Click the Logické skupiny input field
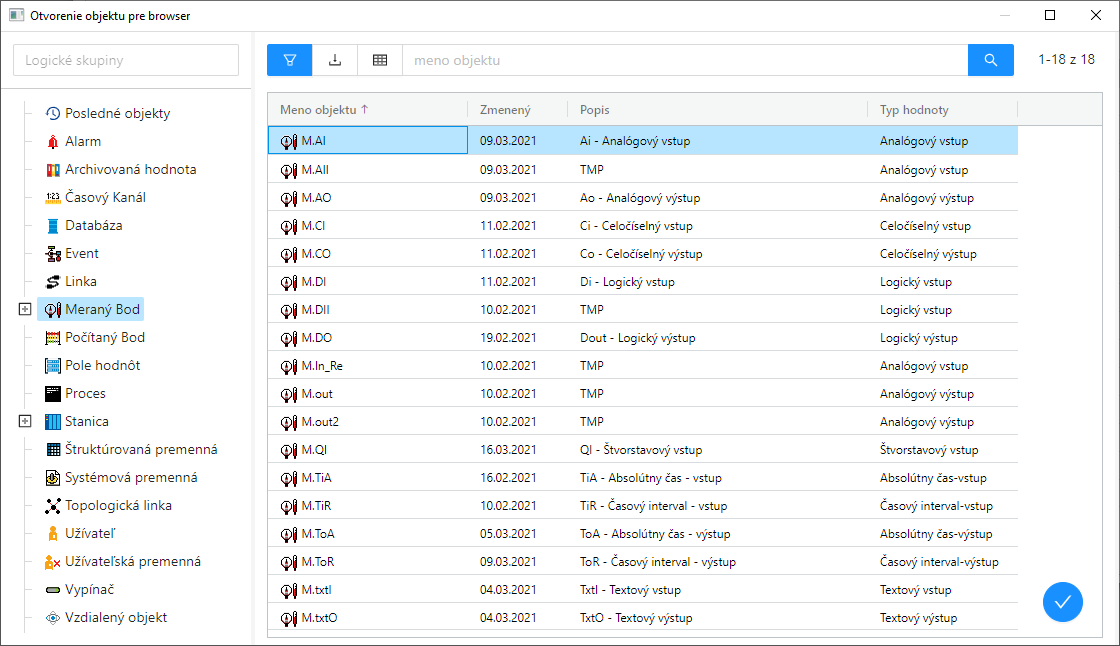 126,60
